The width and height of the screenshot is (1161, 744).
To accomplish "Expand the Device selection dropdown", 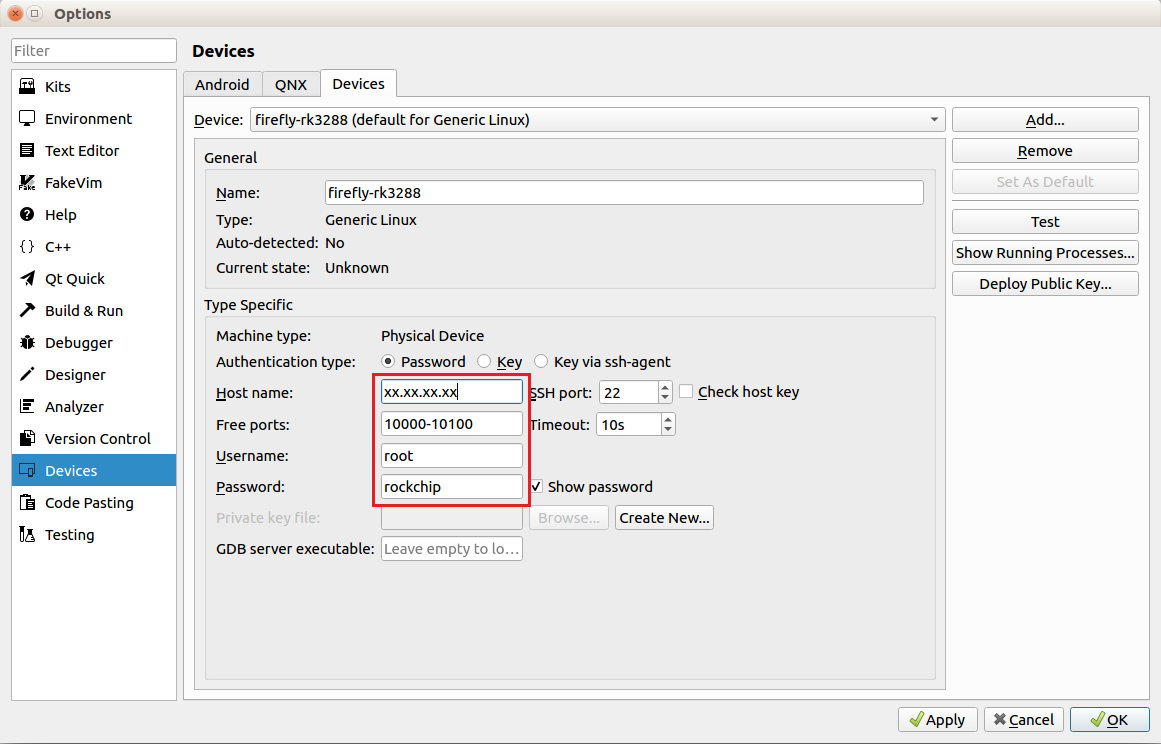I will tap(934, 120).
